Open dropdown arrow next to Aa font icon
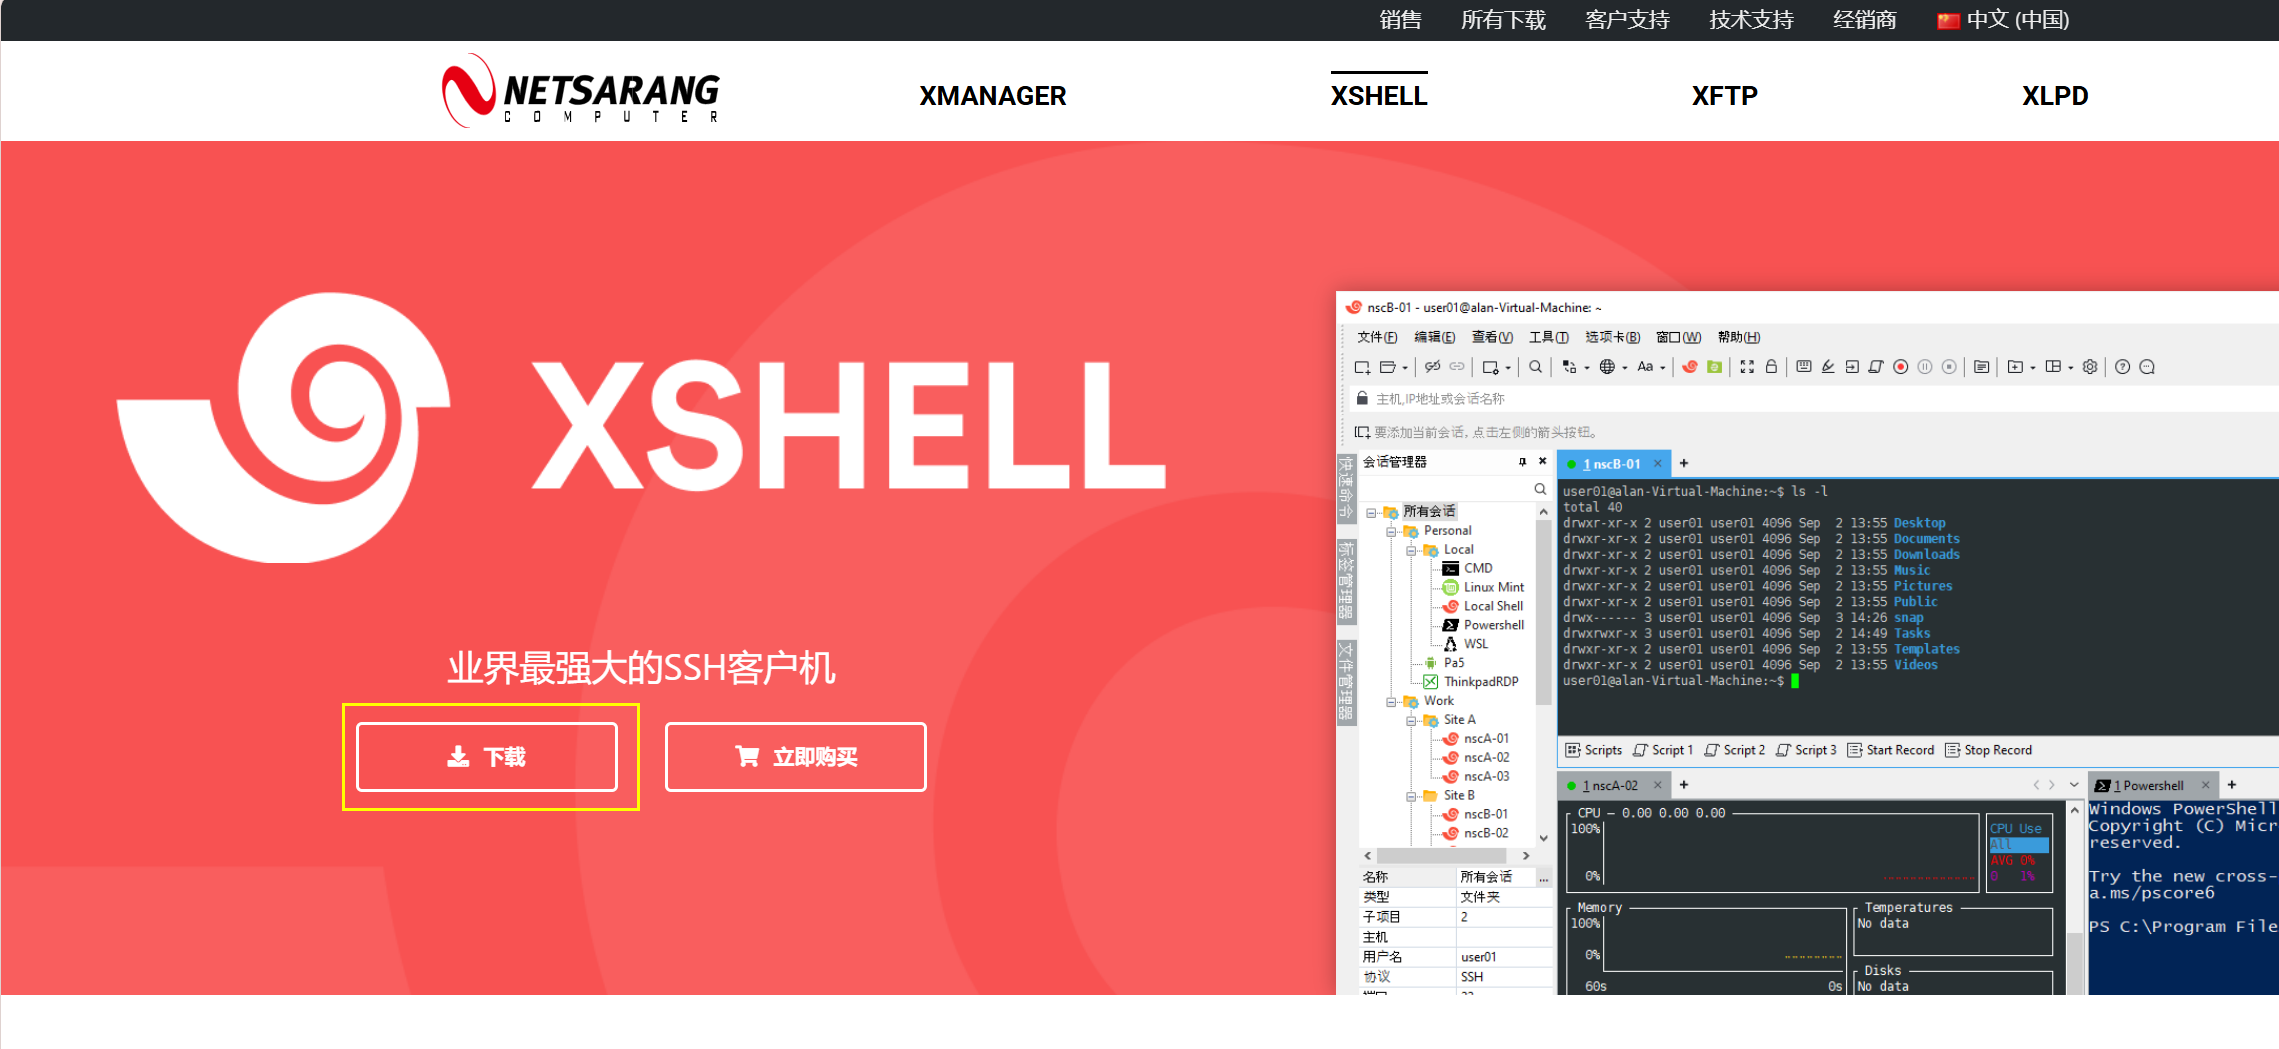The width and height of the screenshot is (2279, 1049). point(1663,368)
